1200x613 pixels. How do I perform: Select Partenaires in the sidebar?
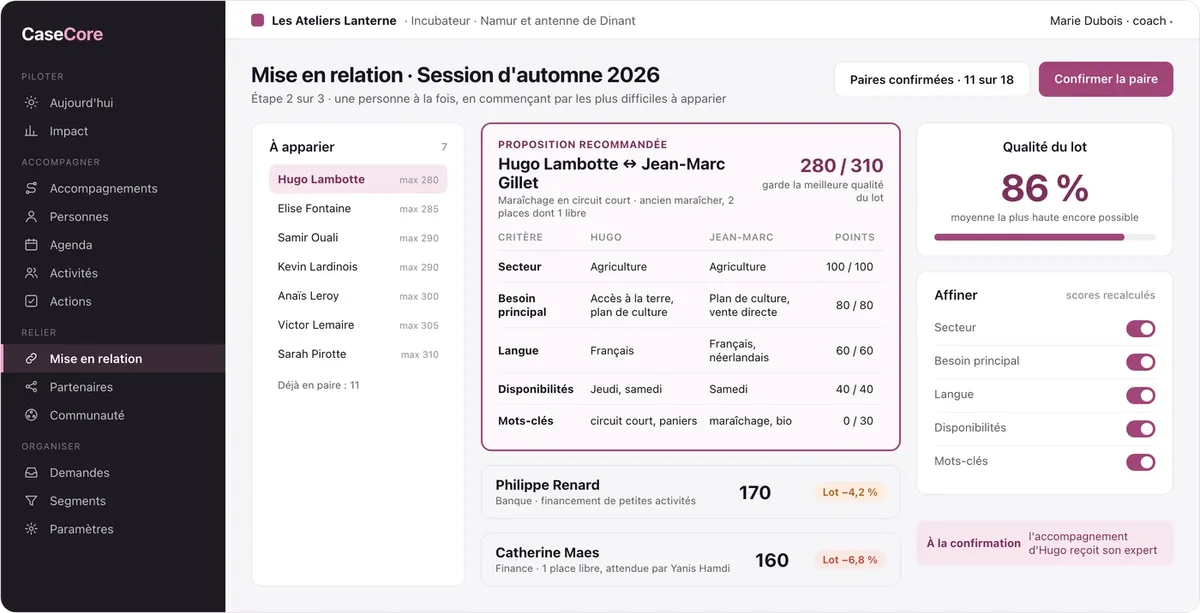(113, 387)
